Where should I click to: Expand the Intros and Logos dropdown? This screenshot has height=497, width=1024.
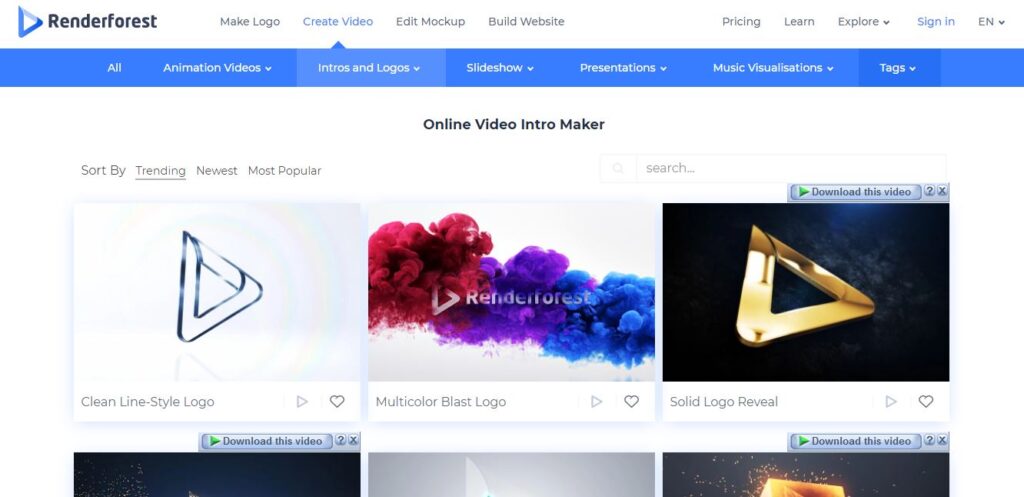click(369, 68)
